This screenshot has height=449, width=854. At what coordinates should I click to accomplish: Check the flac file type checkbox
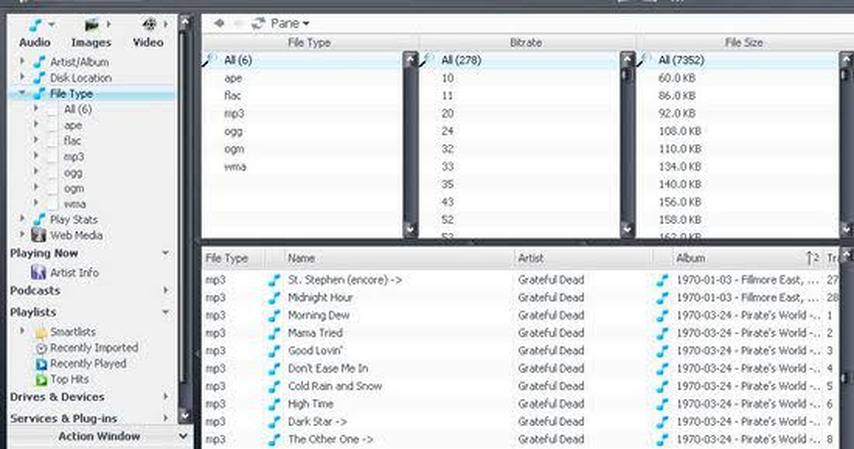tap(52, 141)
